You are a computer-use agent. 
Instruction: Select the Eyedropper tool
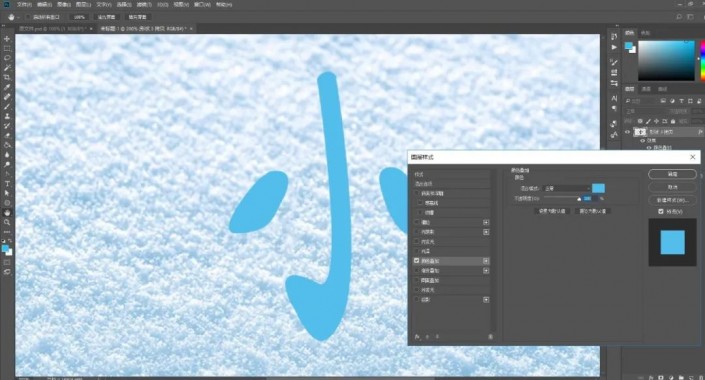tap(7, 87)
